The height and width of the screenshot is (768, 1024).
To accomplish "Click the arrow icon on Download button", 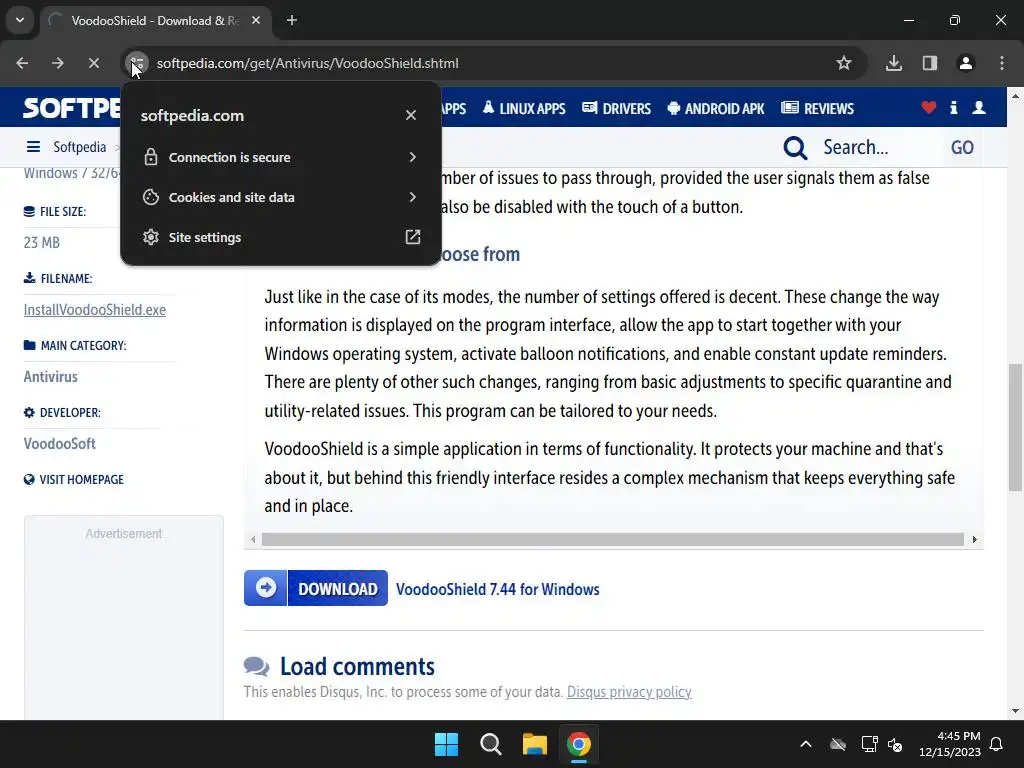I will pyautogui.click(x=266, y=588).
